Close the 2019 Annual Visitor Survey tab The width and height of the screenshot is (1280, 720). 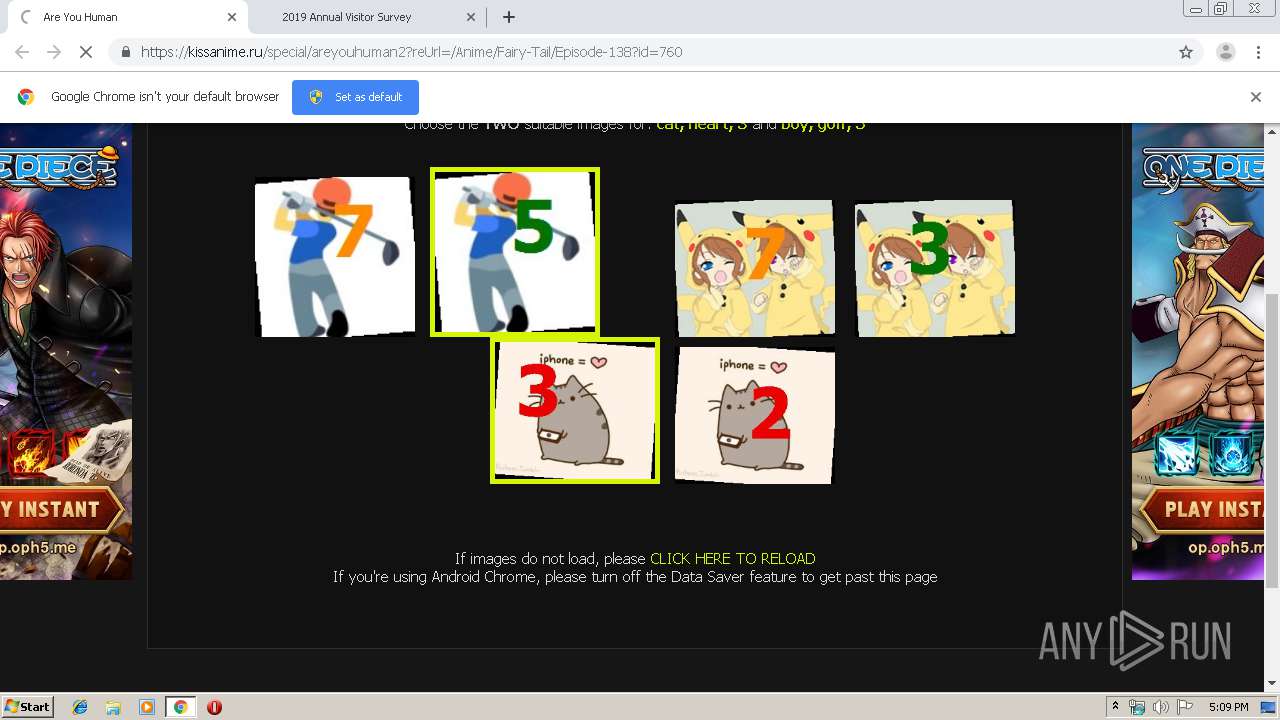point(471,17)
